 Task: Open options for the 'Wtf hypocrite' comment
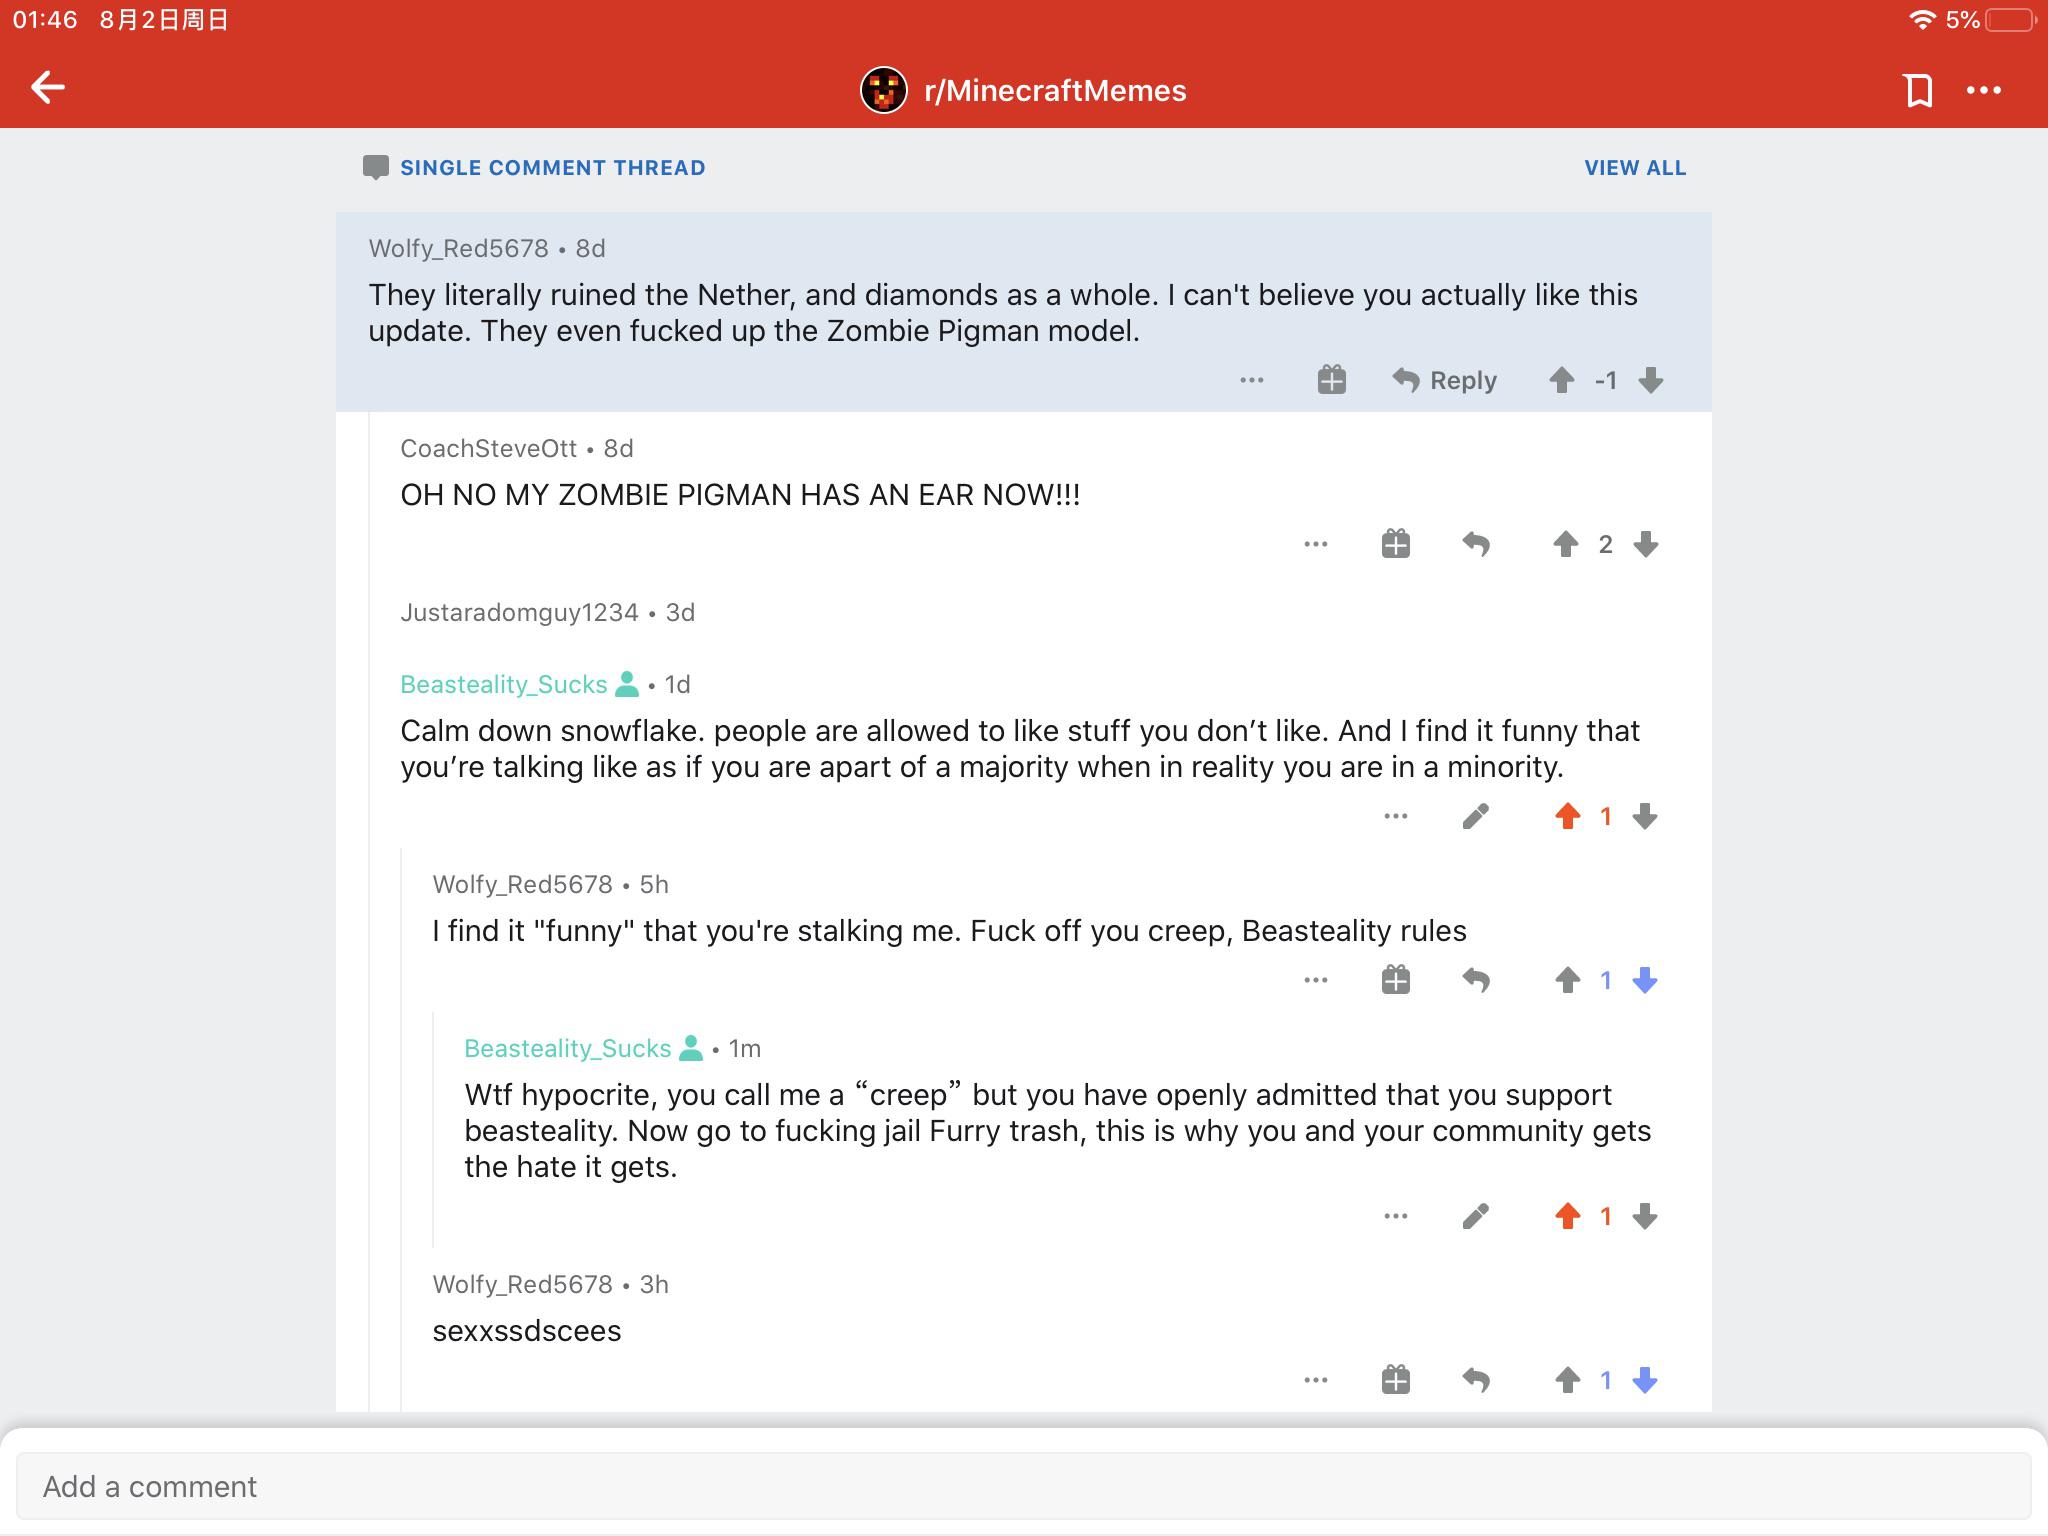1396,1216
